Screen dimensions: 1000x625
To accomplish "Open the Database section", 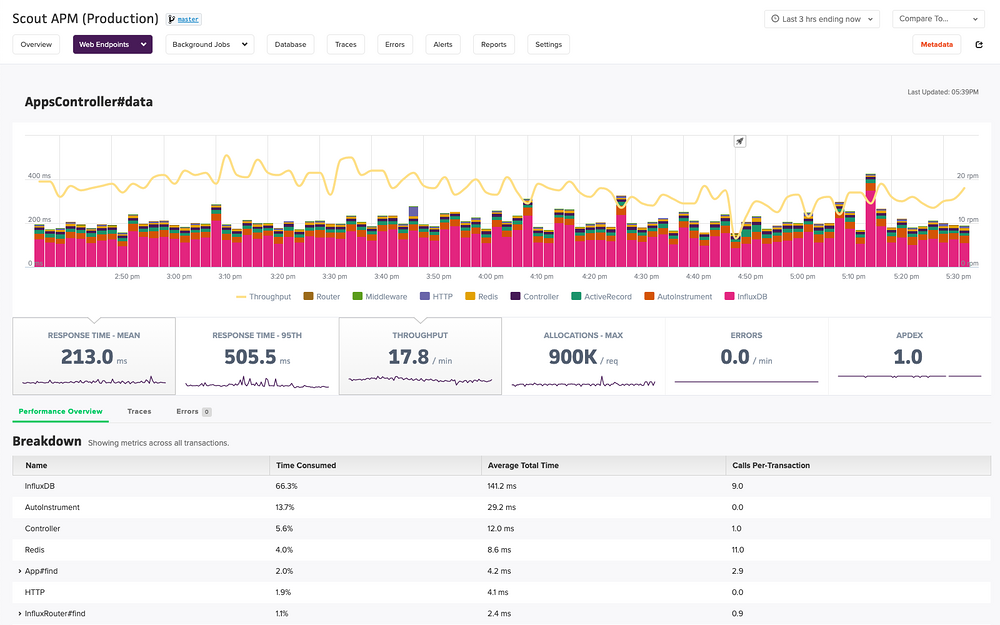I will pyautogui.click(x=290, y=45).
